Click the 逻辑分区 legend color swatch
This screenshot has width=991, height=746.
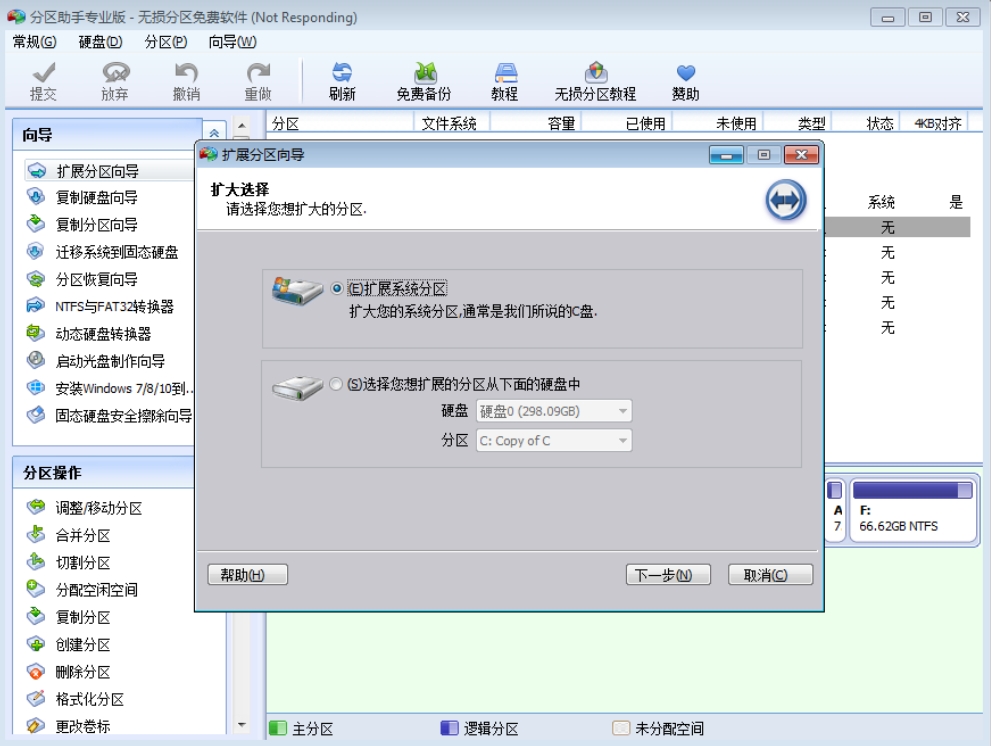tap(449, 728)
